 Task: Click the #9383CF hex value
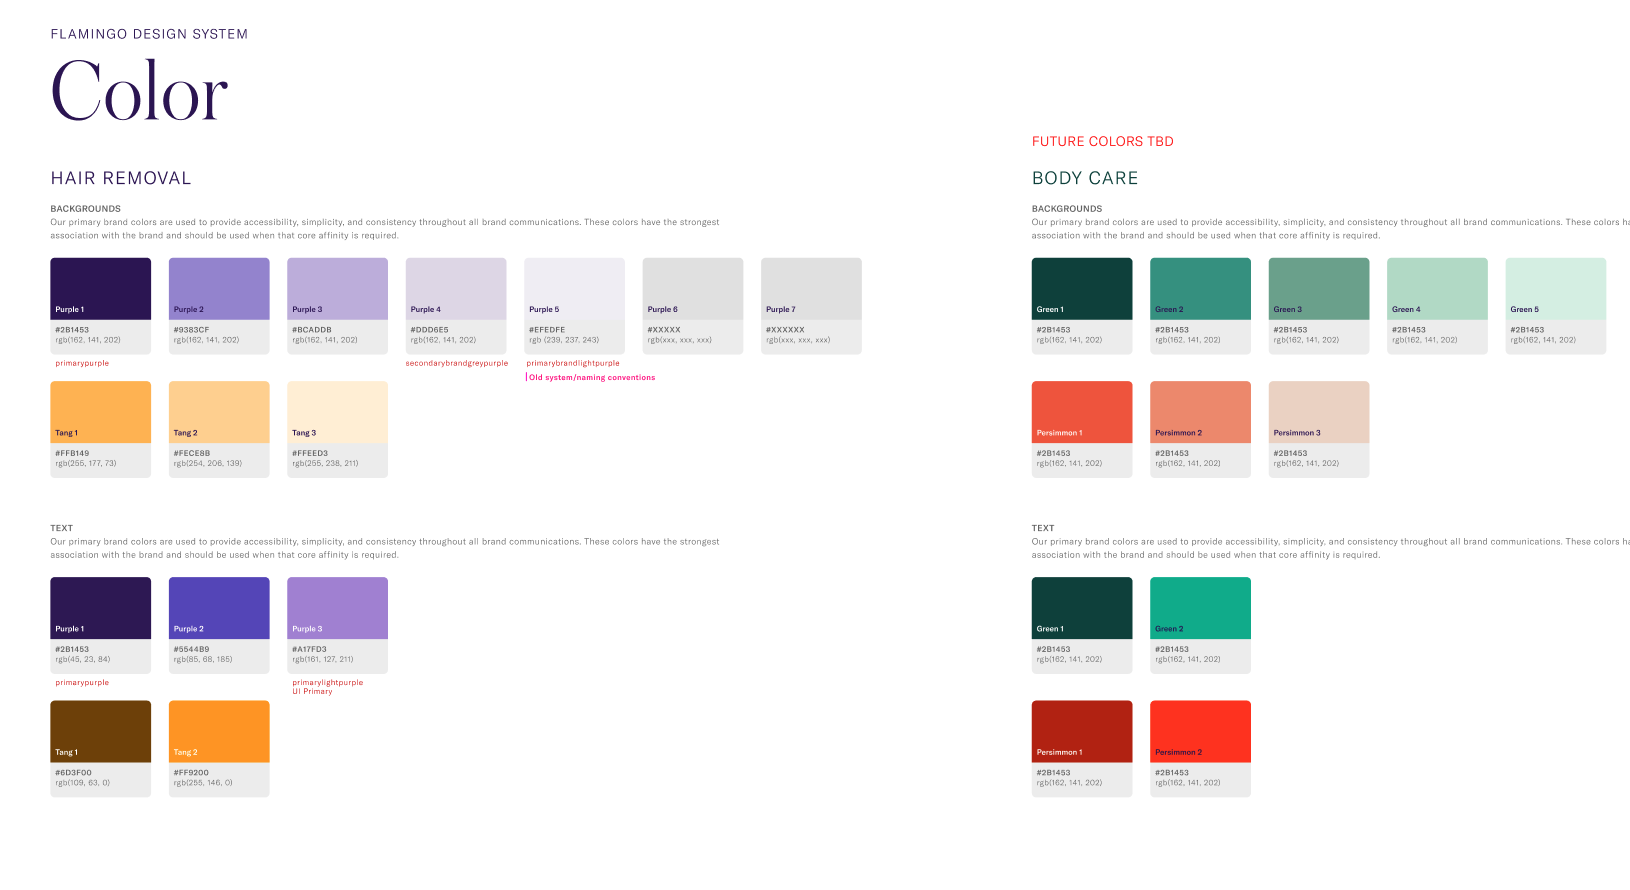point(191,329)
